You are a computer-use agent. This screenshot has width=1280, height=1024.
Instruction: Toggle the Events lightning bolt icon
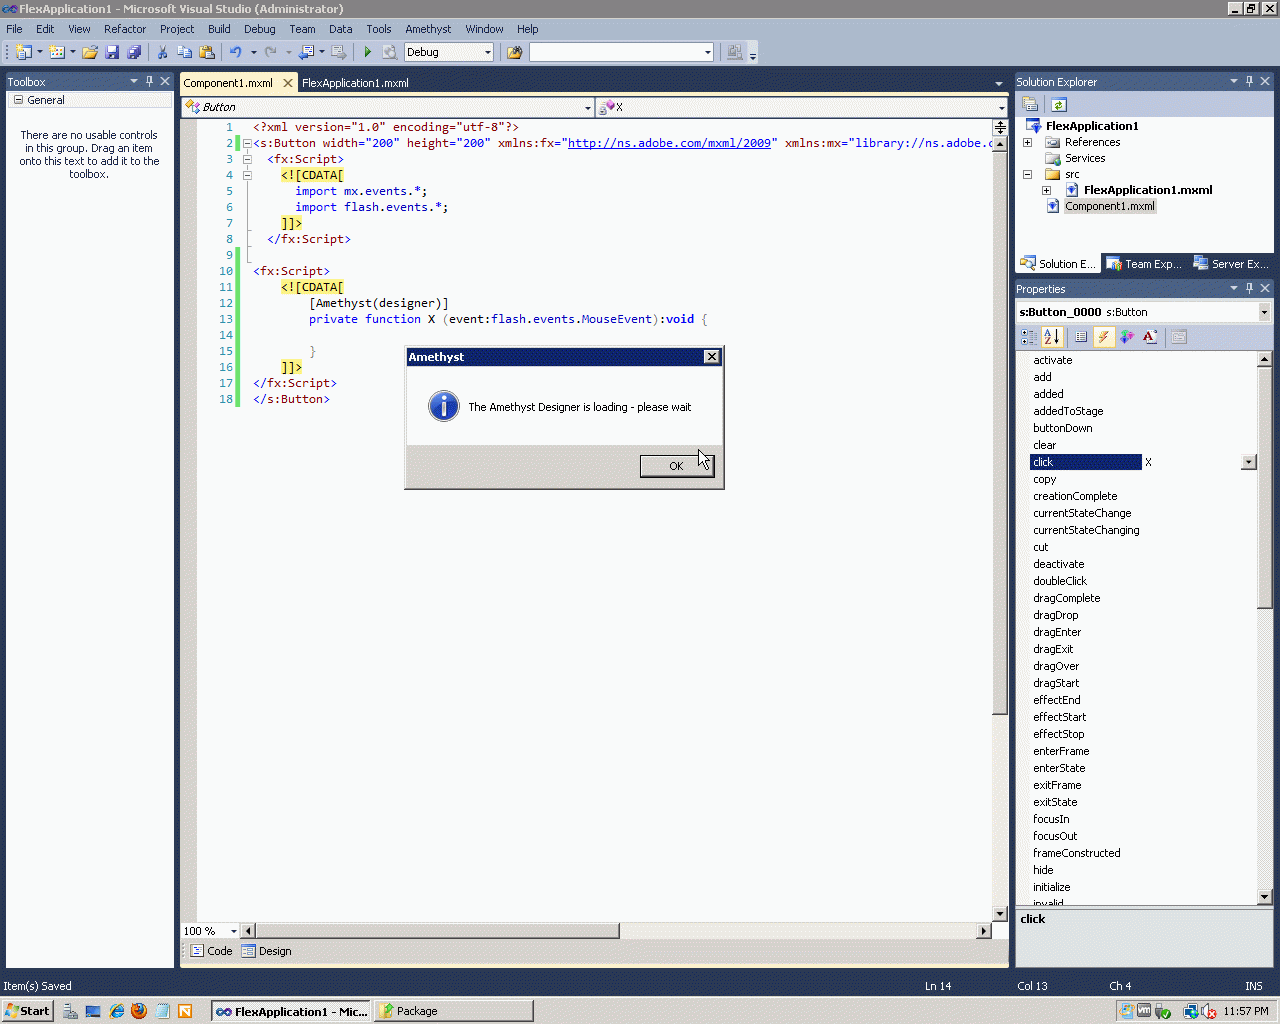(1104, 337)
